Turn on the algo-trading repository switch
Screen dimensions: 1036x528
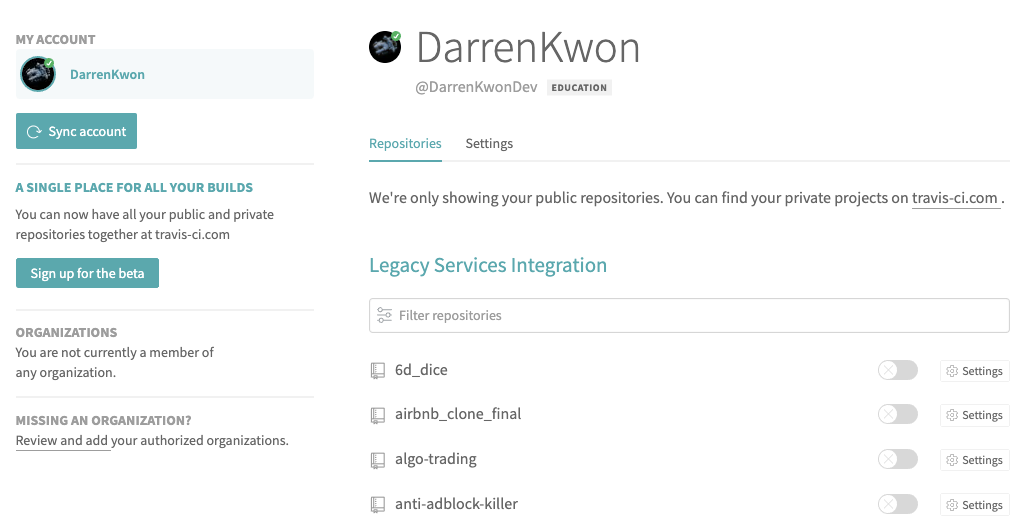[897, 459]
